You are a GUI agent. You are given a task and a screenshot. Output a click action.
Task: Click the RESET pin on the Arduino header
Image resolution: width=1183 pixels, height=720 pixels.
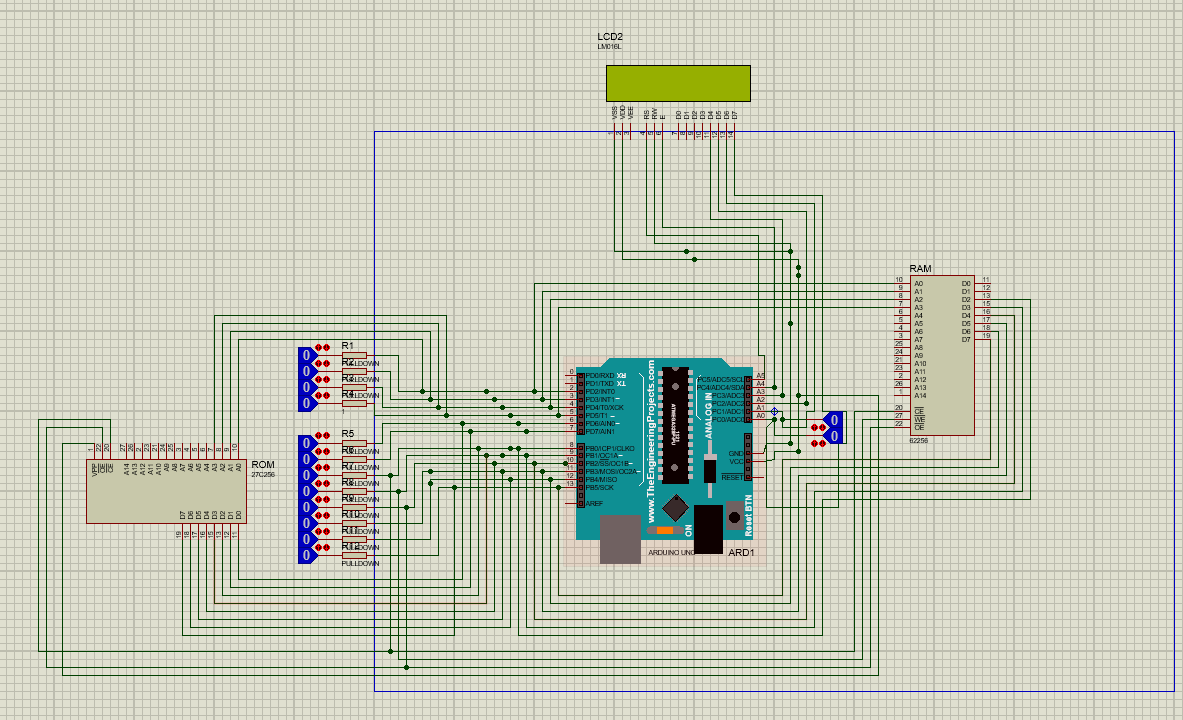(747, 477)
